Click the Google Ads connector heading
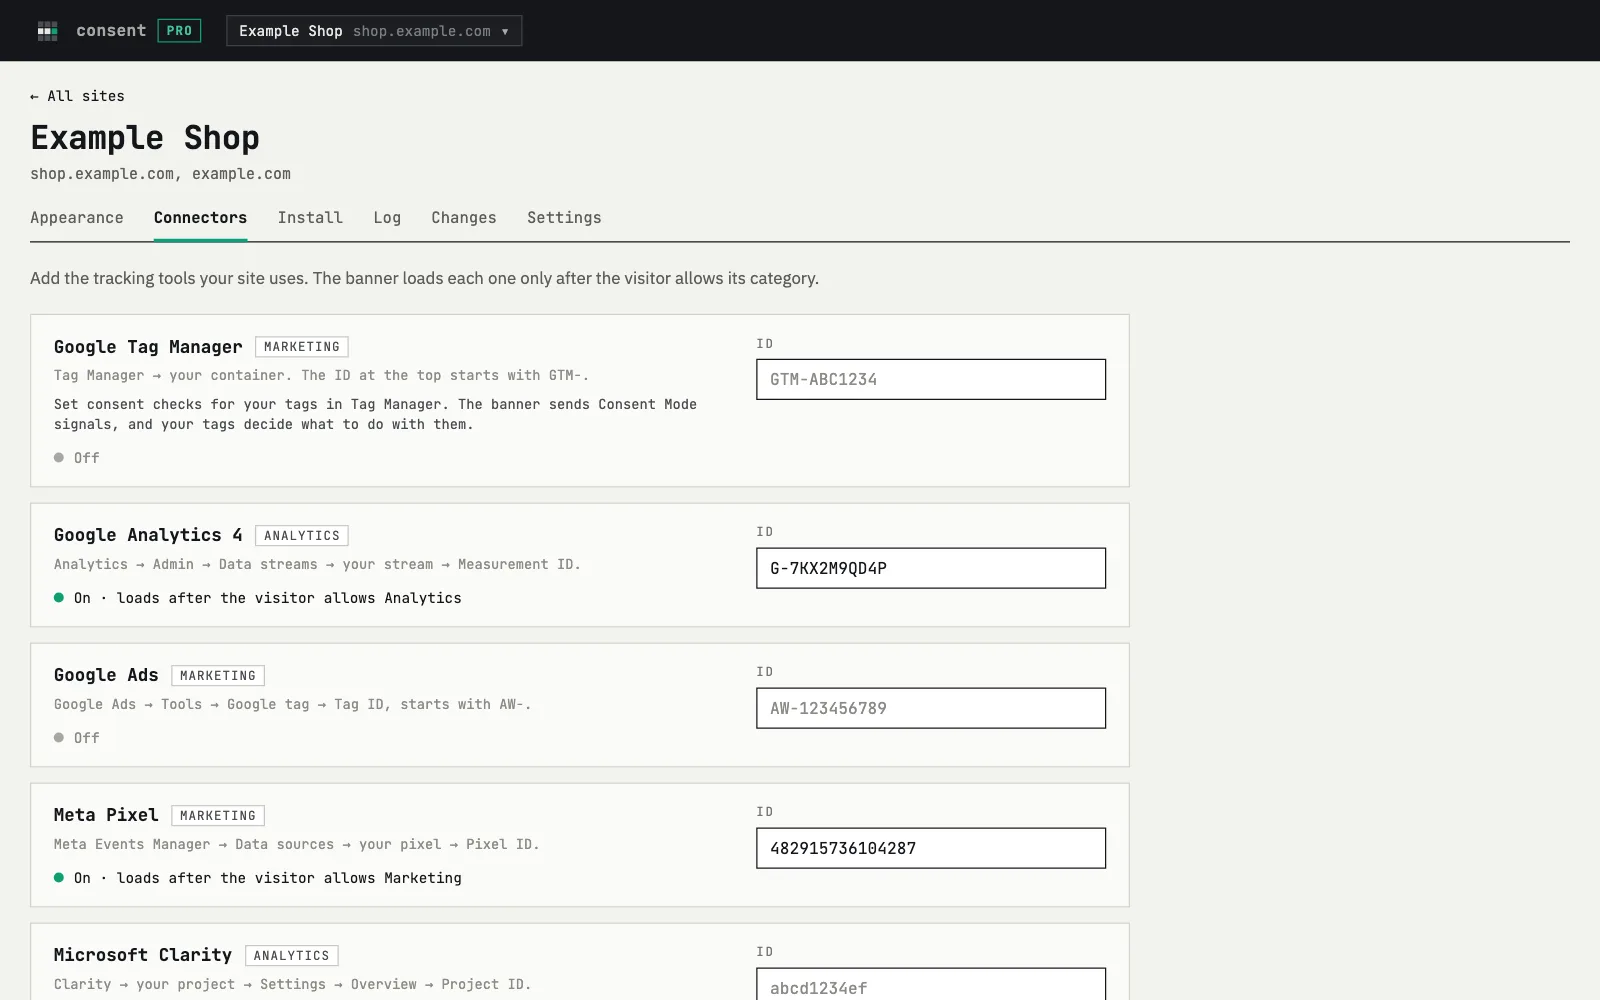 [106, 675]
